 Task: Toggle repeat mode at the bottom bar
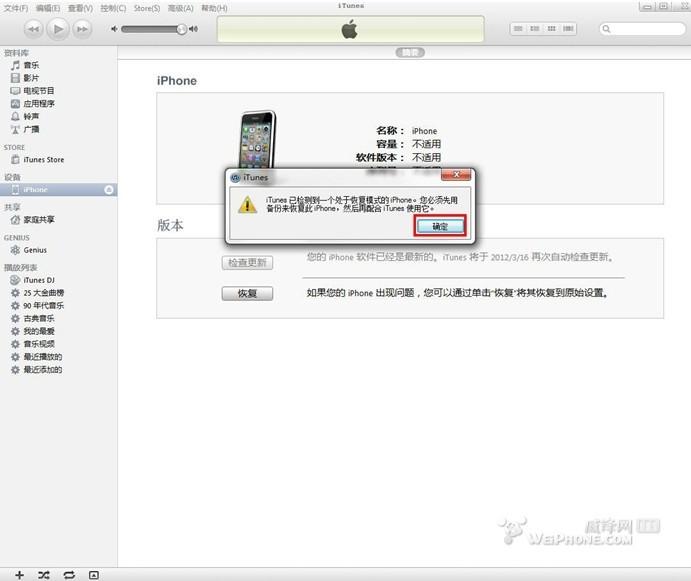click(69, 575)
